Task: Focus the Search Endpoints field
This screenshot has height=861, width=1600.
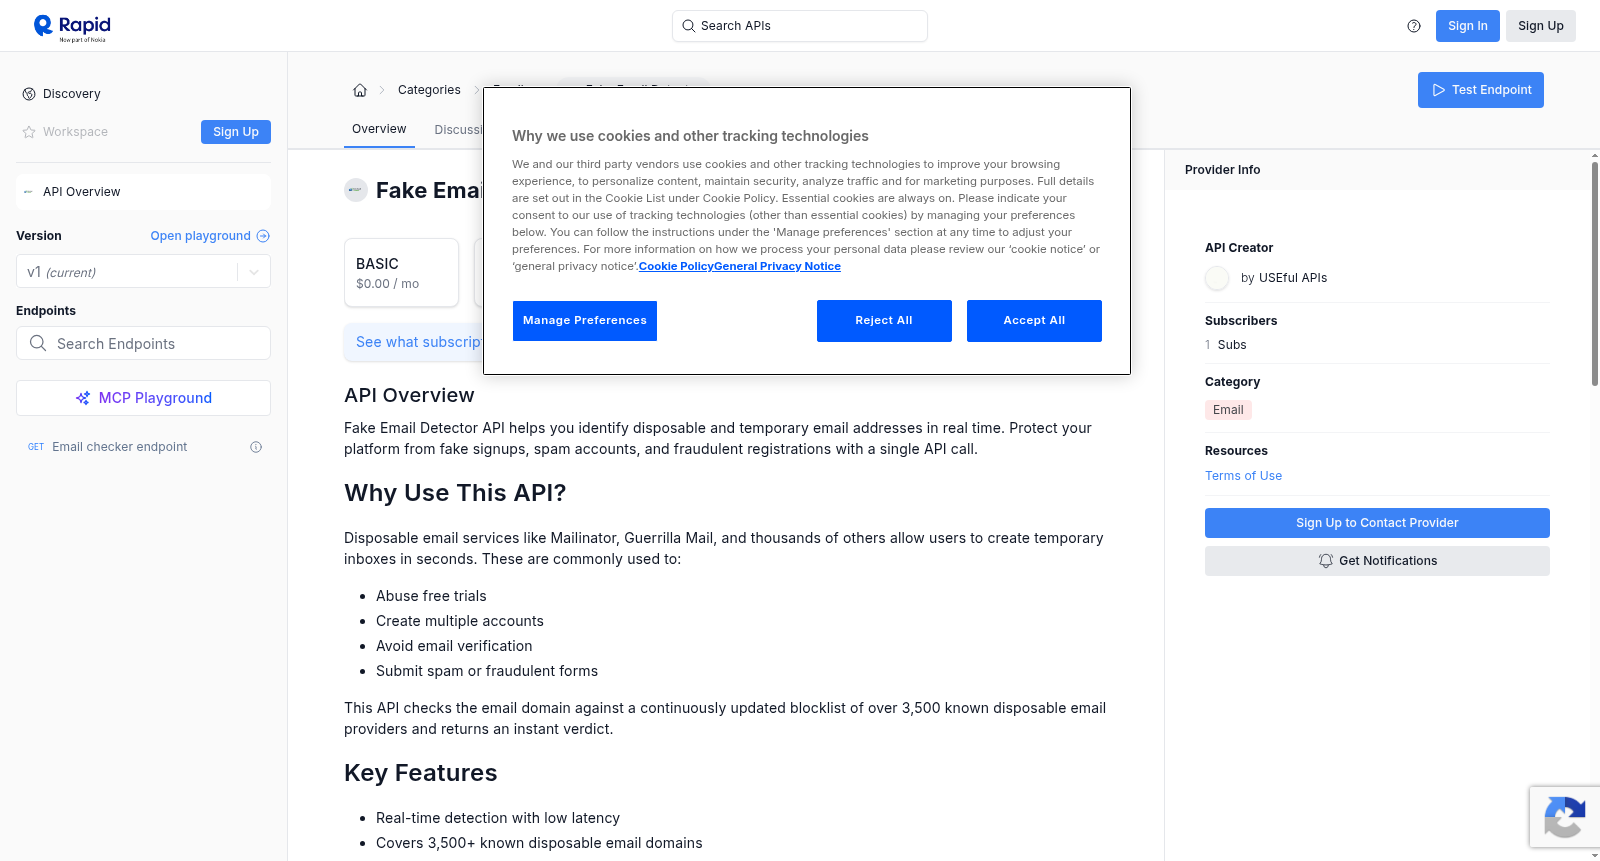Action: click(x=143, y=343)
